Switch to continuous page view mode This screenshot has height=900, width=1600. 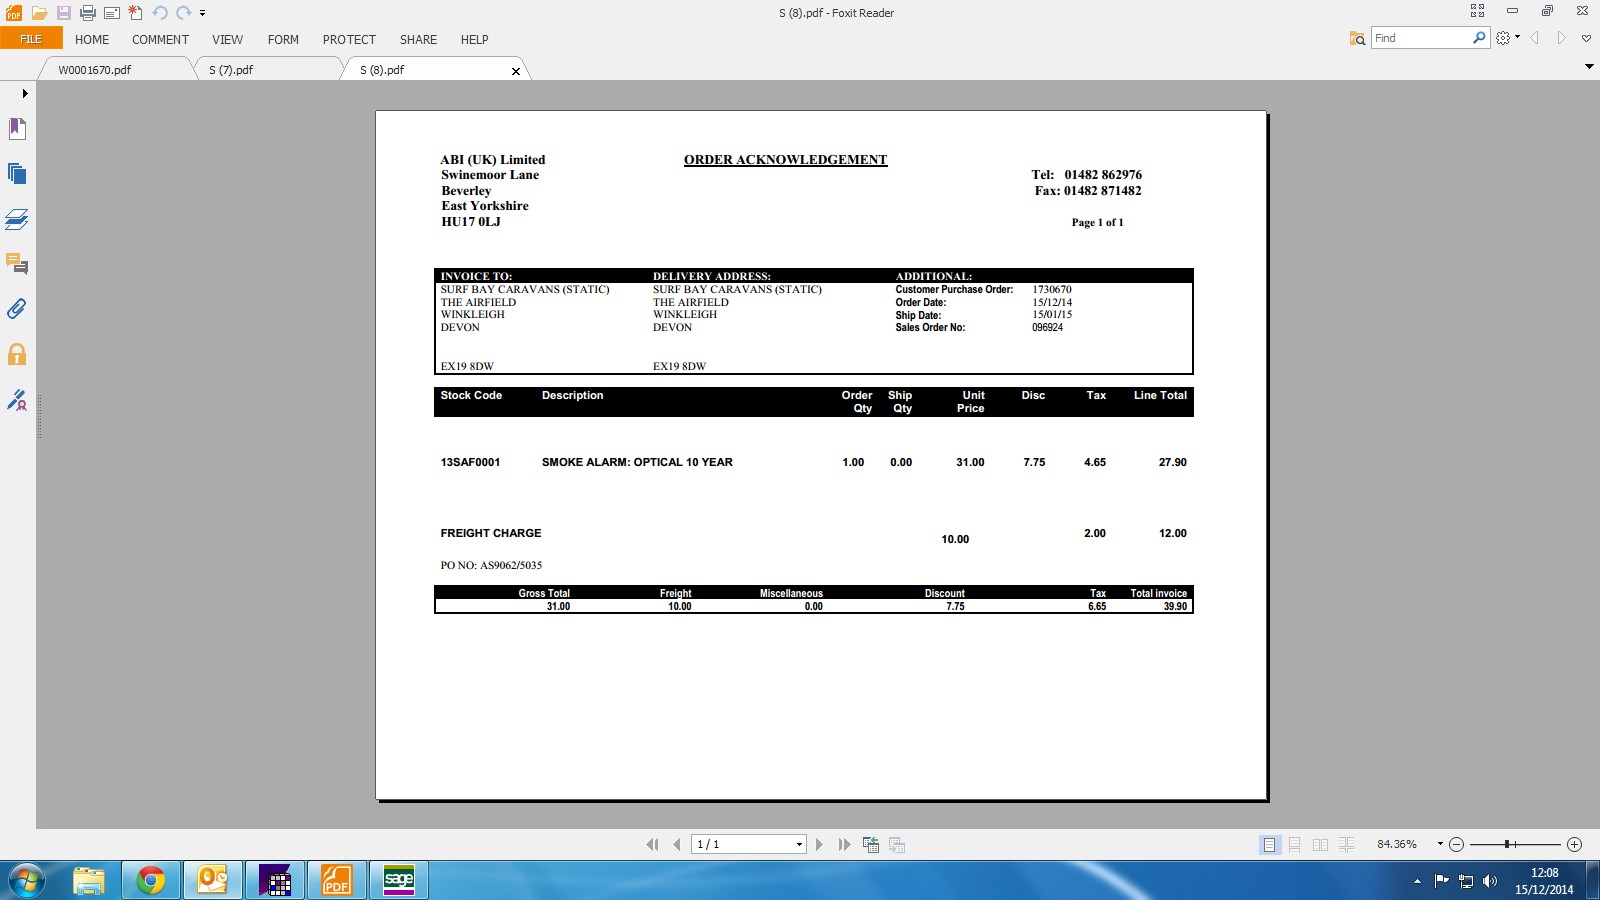[1294, 844]
